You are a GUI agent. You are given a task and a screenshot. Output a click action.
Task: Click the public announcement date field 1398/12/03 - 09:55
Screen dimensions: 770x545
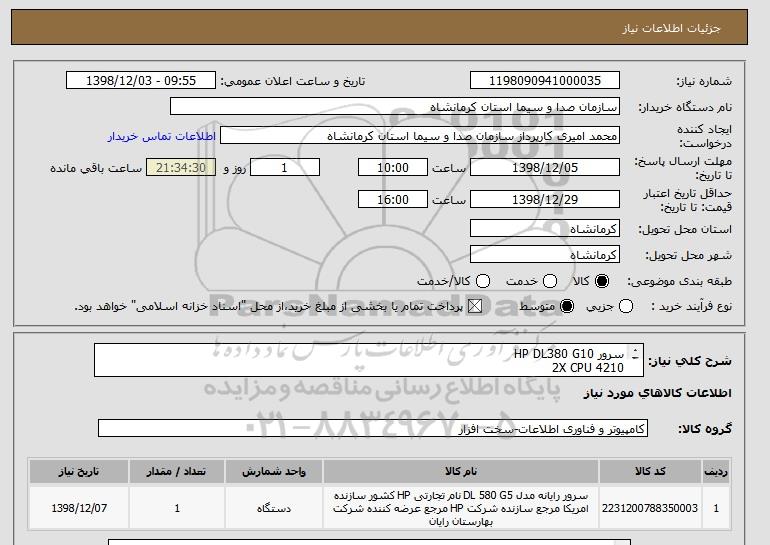pyautogui.click(x=141, y=81)
